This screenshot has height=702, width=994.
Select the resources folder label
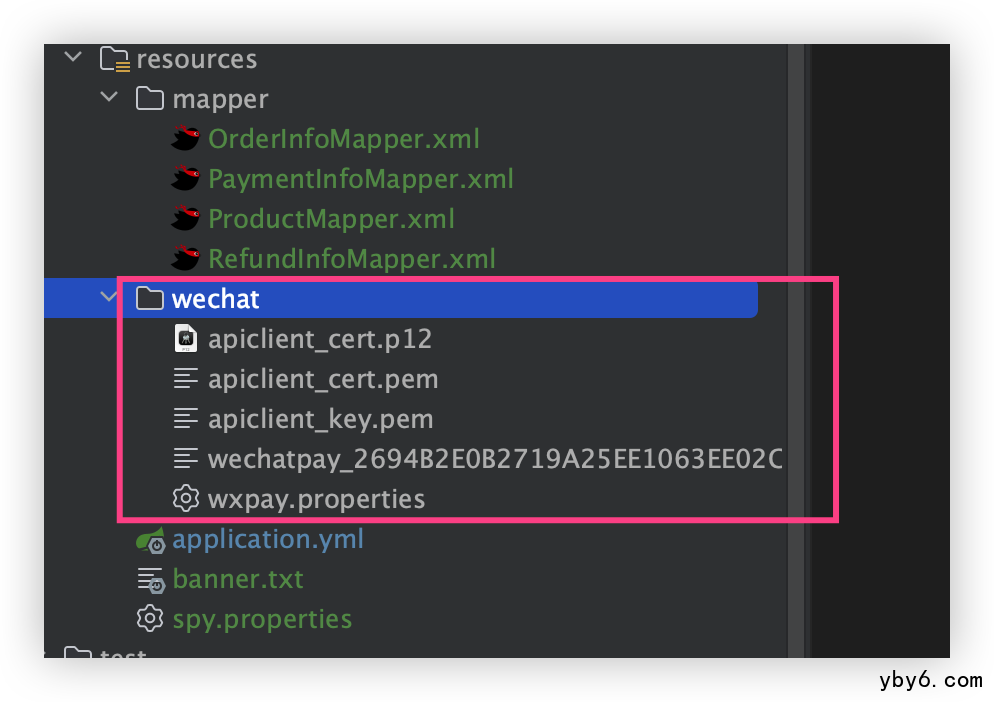pyautogui.click(x=196, y=59)
